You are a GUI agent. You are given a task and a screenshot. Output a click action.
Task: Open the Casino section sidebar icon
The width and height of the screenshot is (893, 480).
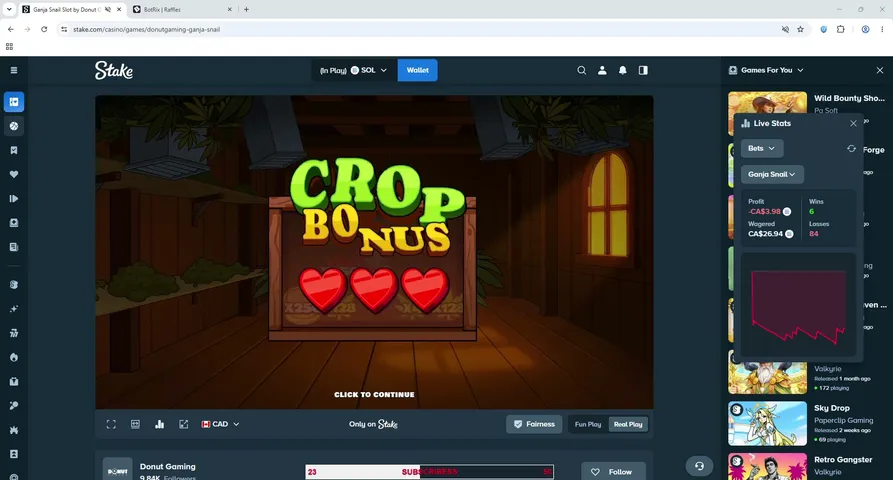point(14,102)
